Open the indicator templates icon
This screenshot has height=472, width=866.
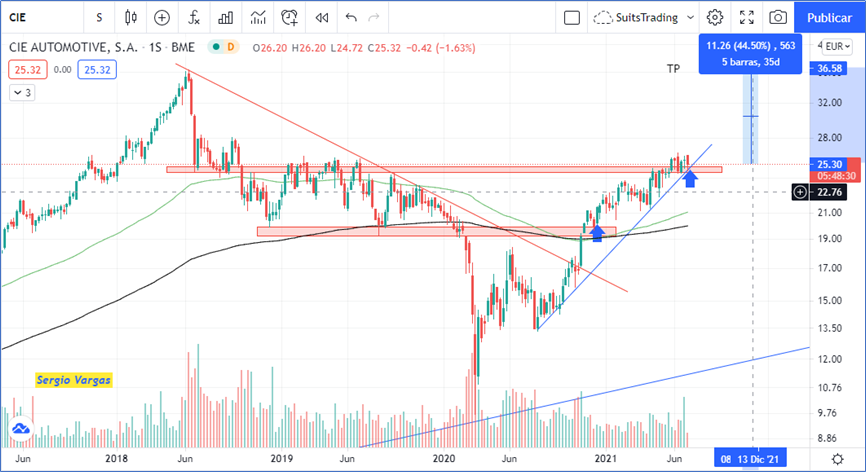(258, 17)
